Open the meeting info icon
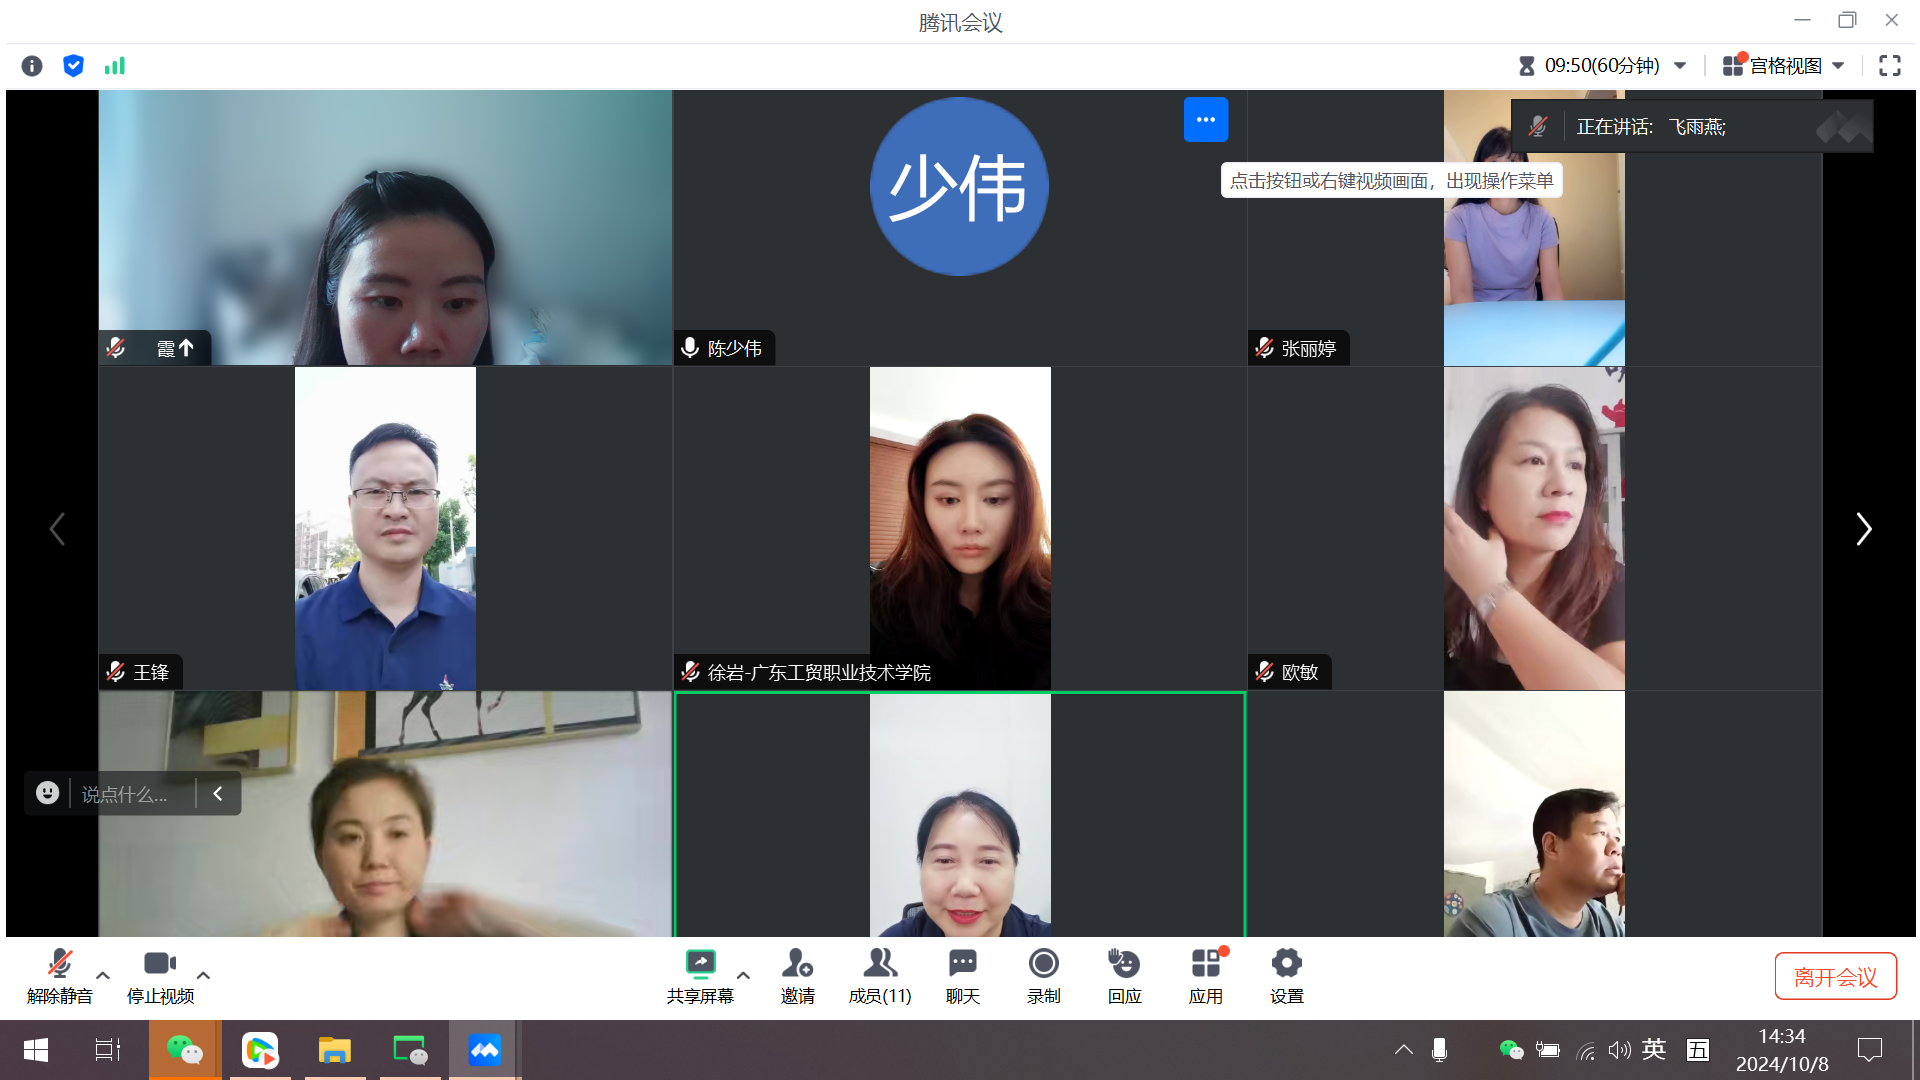The height and width of the screenshot is (1080, 1920). click(32, 66)
